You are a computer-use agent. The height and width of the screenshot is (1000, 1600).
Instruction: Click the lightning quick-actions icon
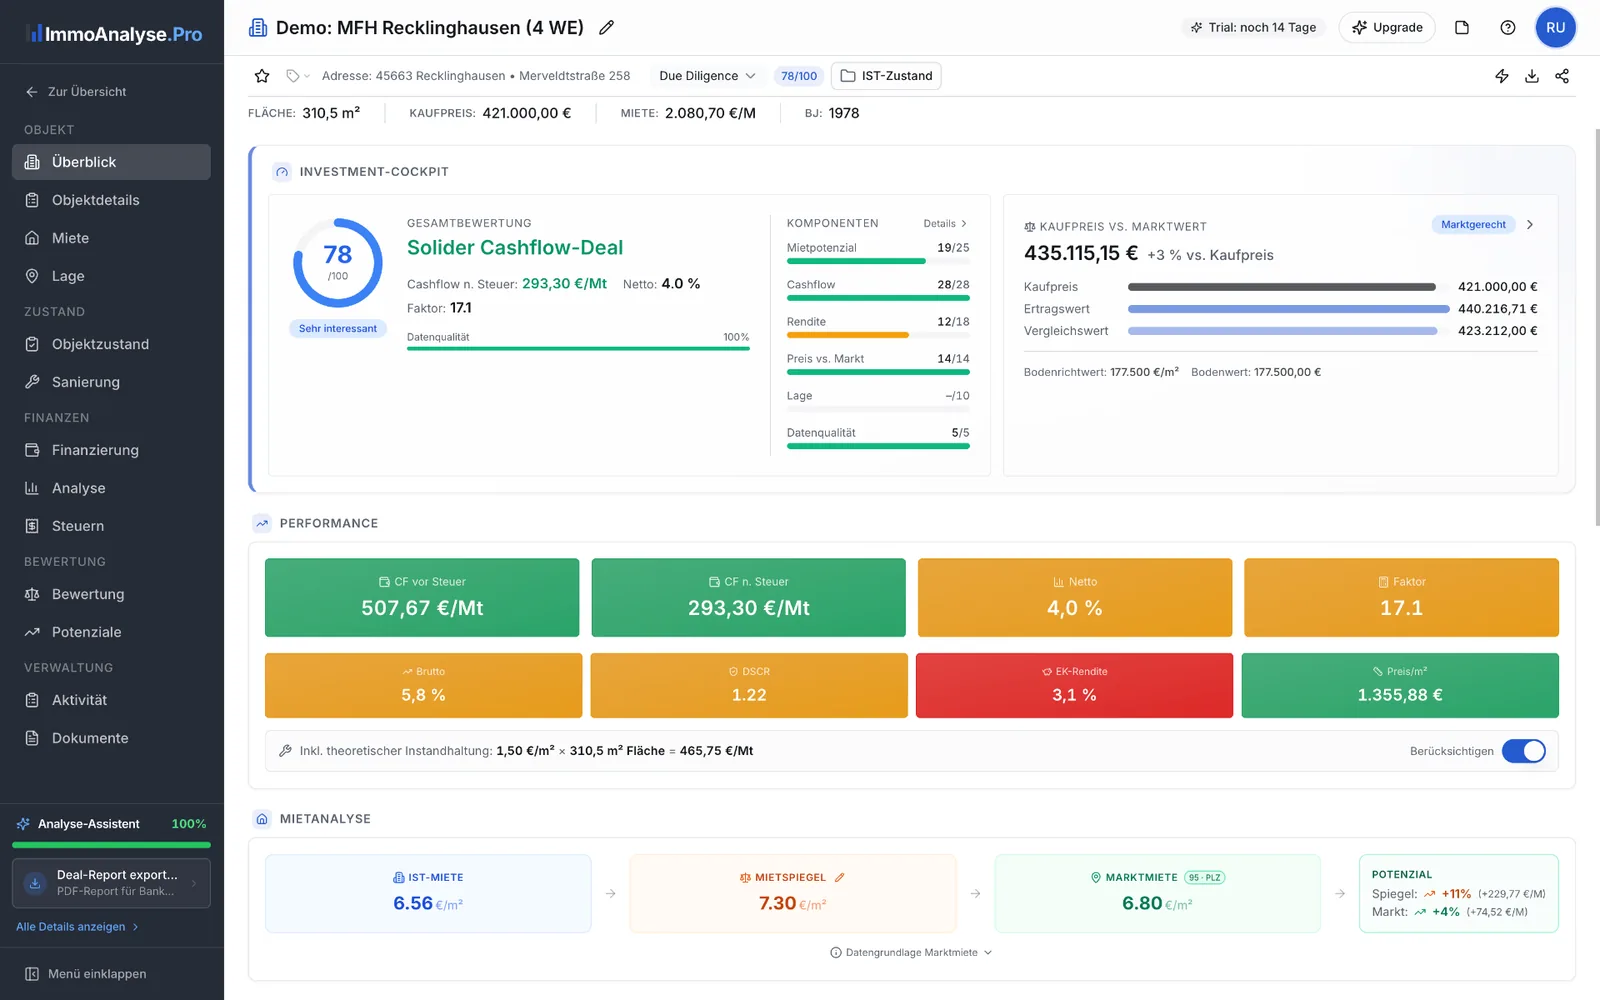1502,75
